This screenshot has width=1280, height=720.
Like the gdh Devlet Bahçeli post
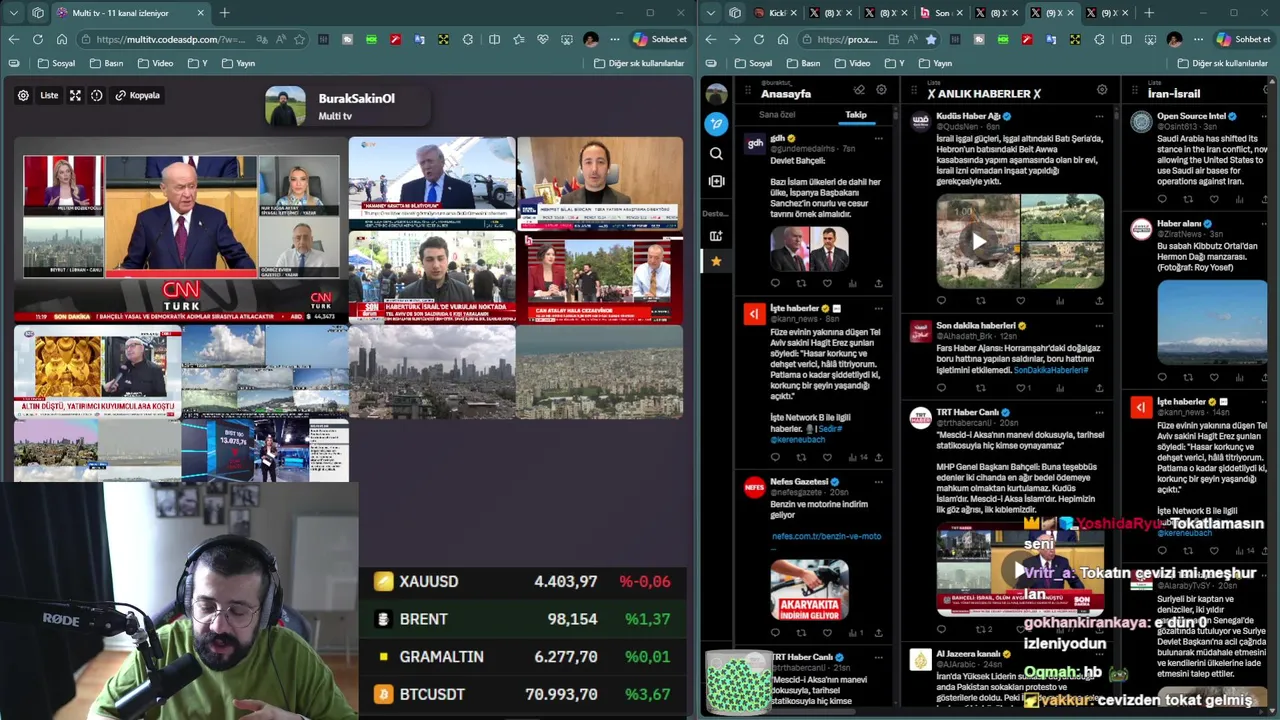click(x=827, y=283)
